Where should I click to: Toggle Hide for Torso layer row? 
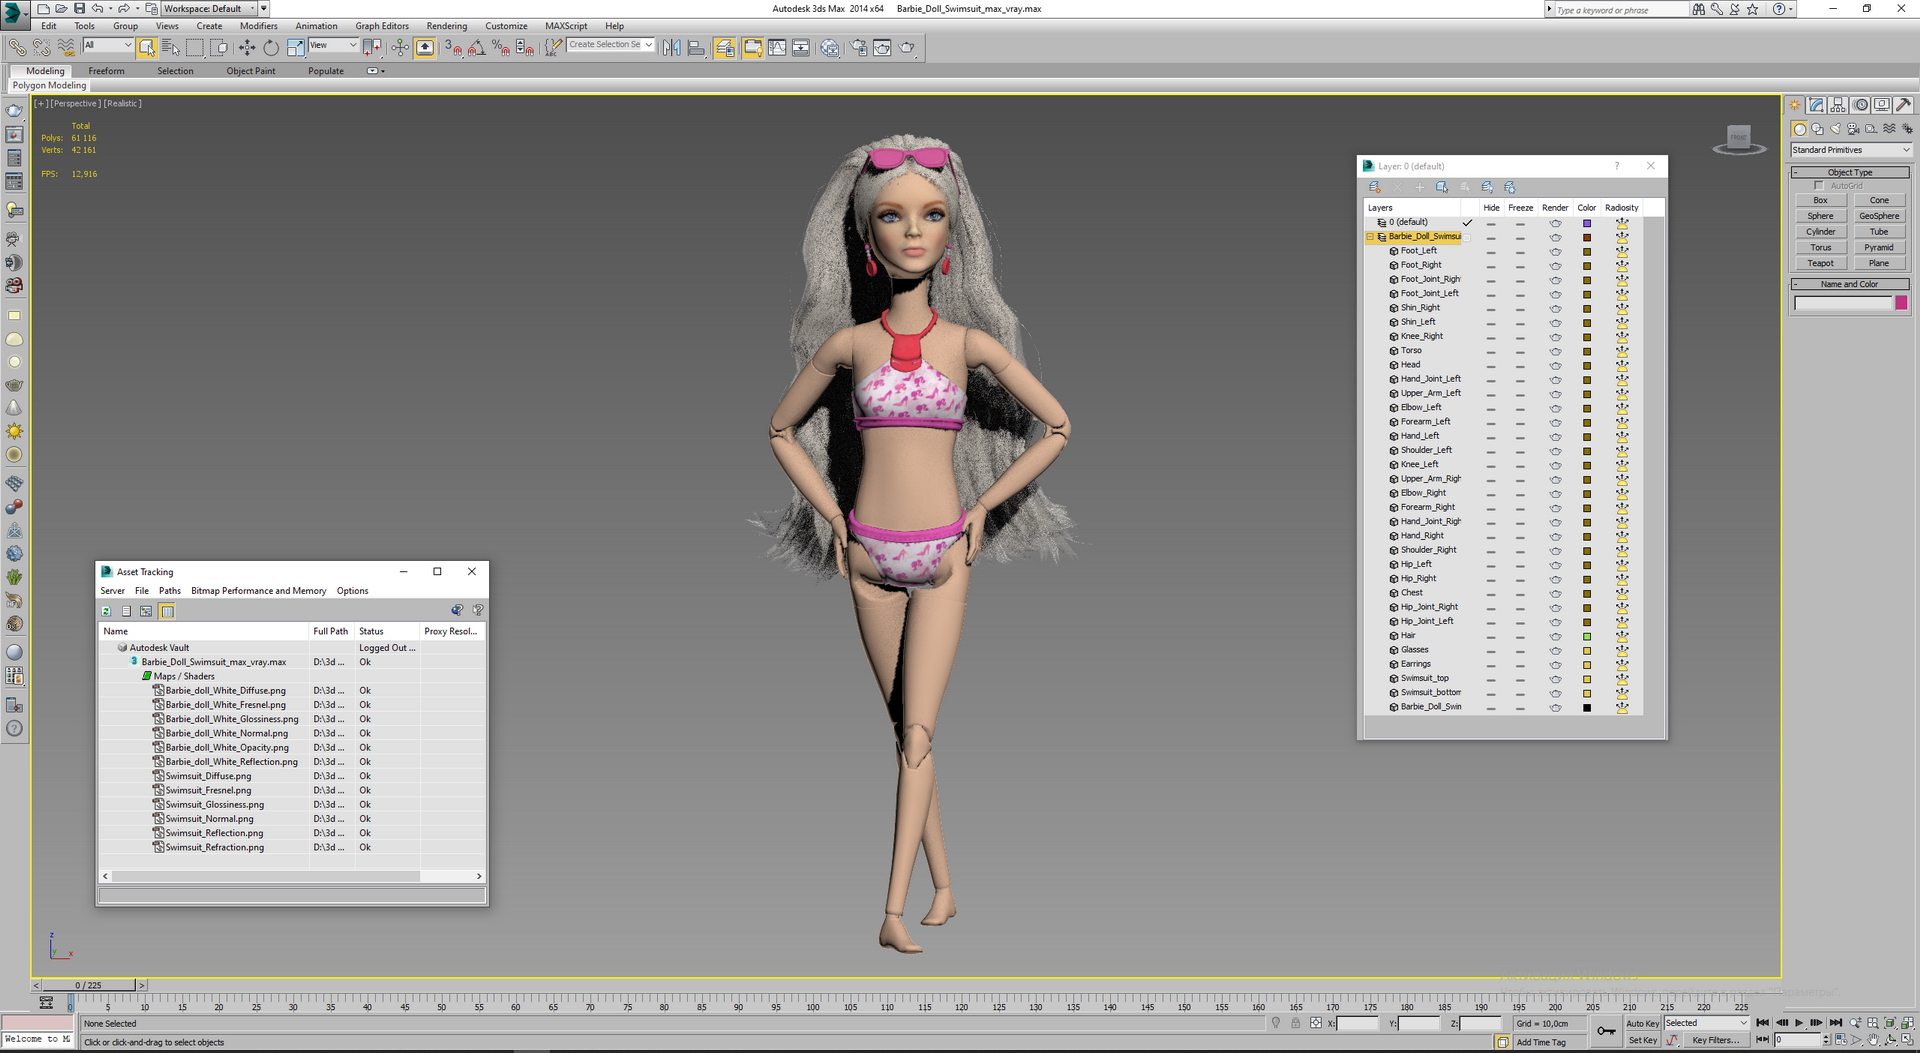pyautogui.click(x=1491, y=351)
